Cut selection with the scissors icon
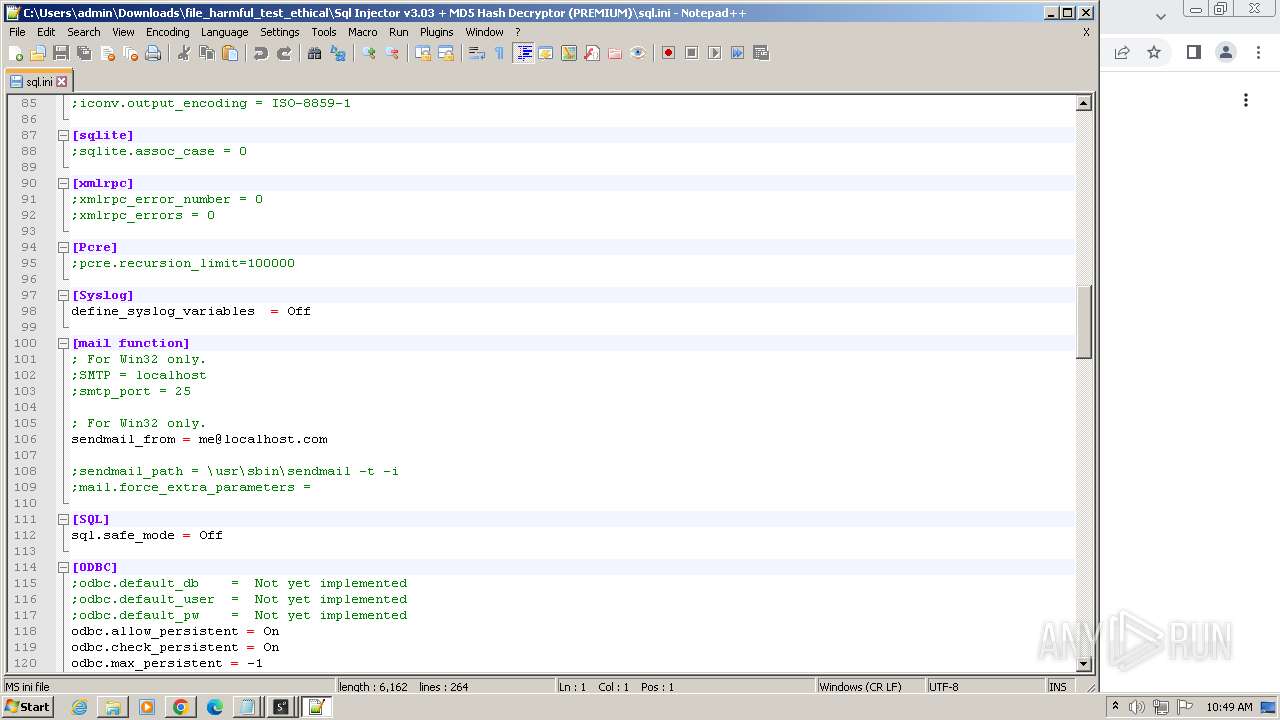 pyautogui.click(x=184, y=53)
